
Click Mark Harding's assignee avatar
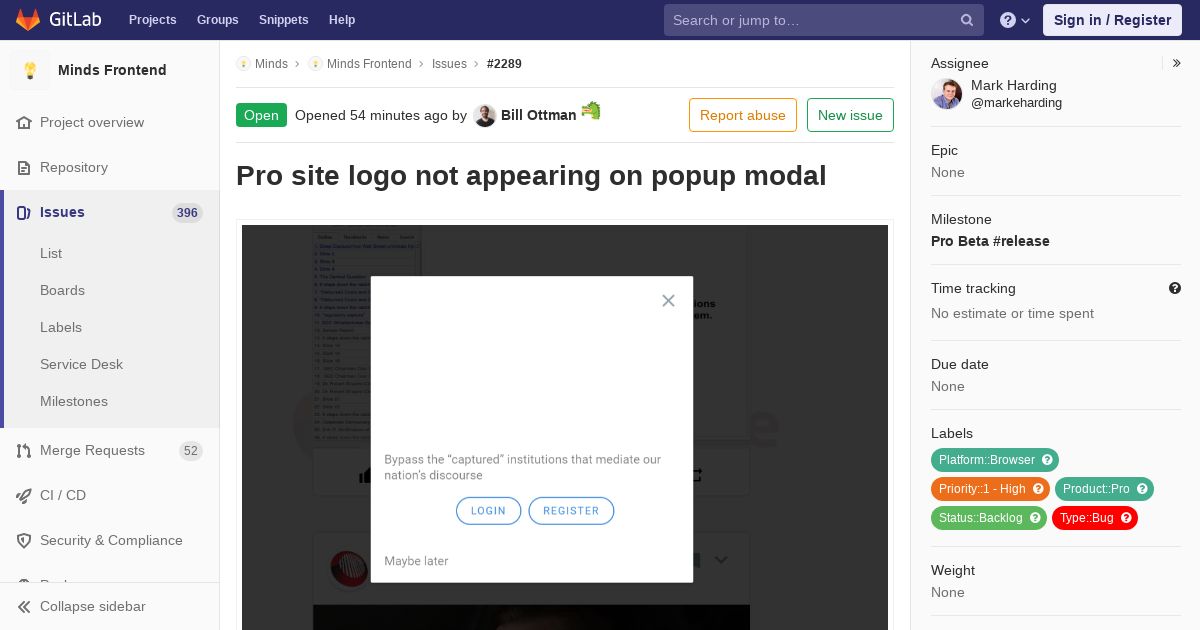(946, 94)
